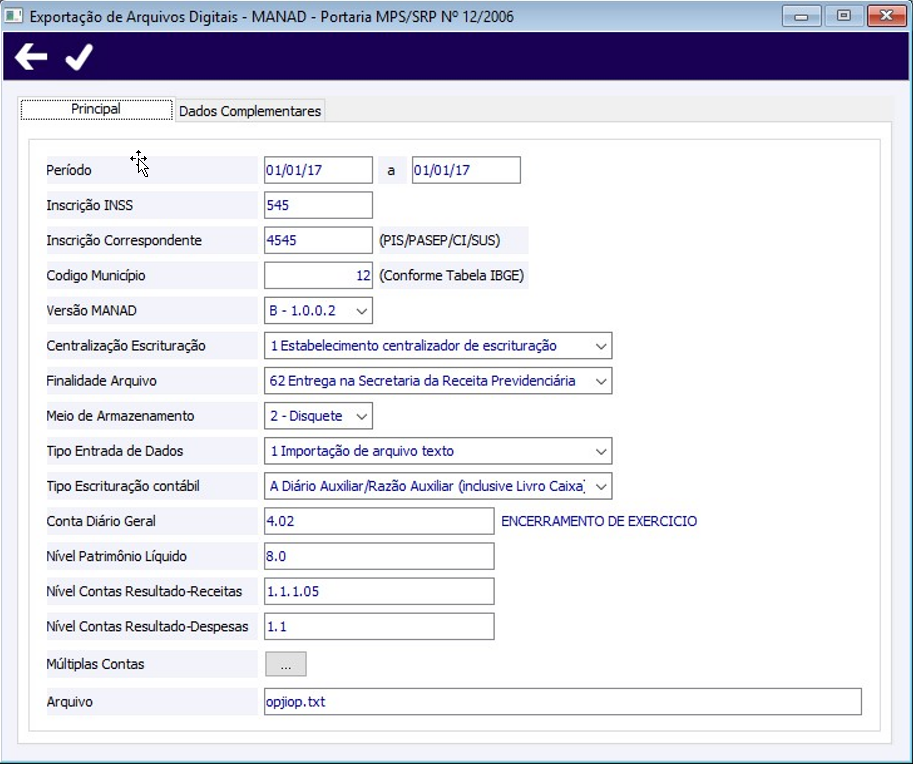The height and width of the screenshot is (764, 913).
Task: Click the Múltiplas Contas label
Action: pyautogui.click(x=95, y=664)
